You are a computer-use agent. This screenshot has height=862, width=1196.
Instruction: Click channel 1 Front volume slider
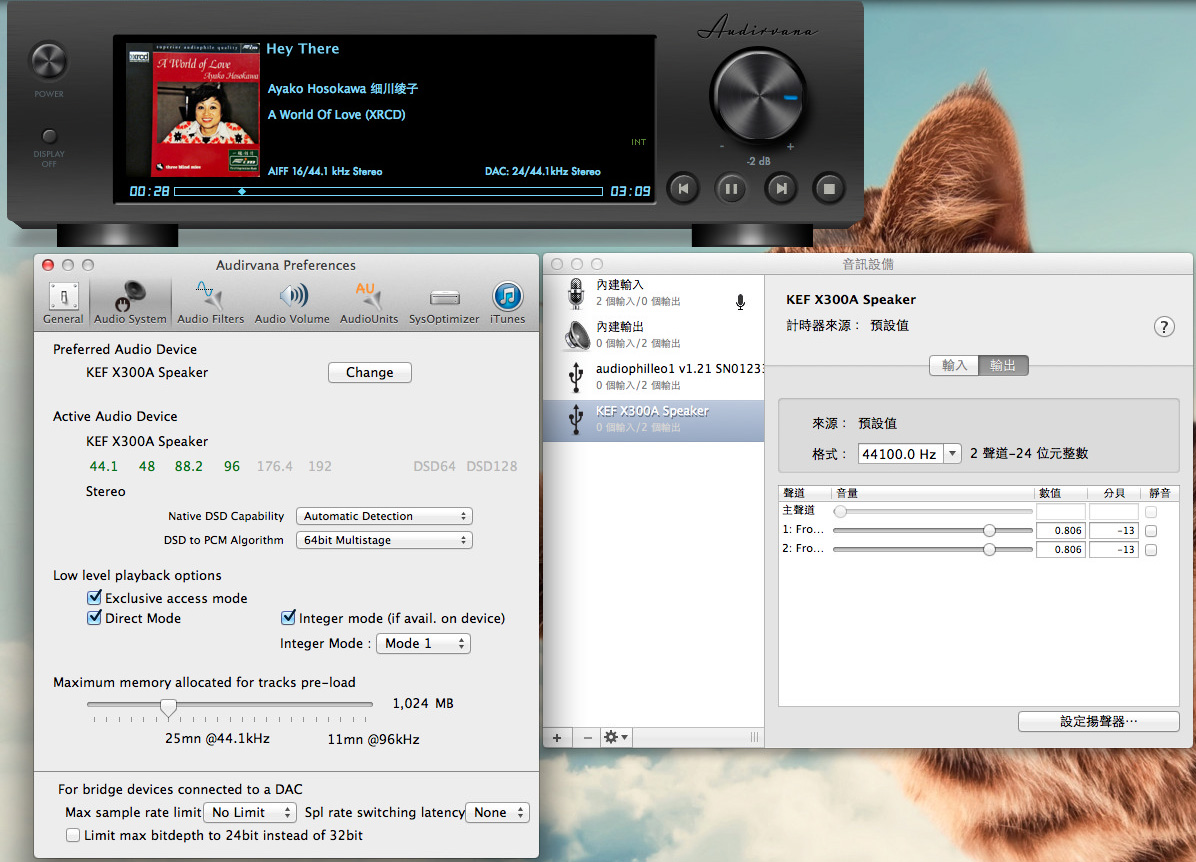tap(932, 530)
